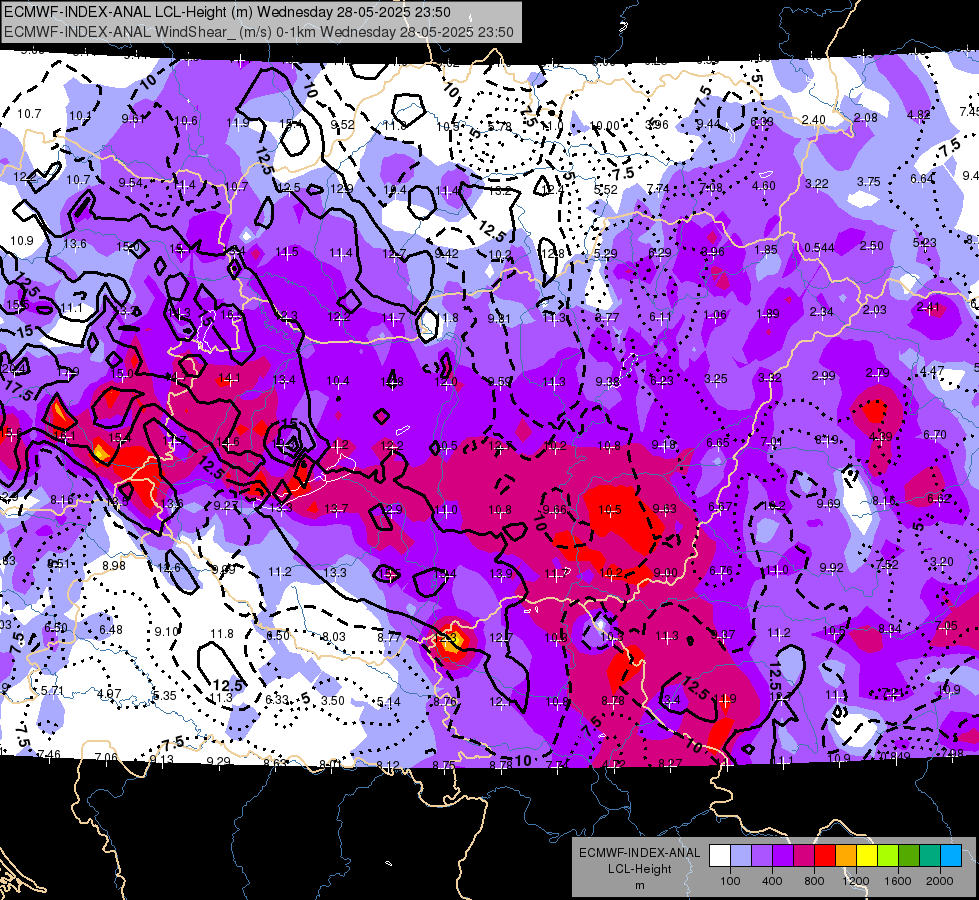The image size is (979, 900).
Task: Click the grid value '10.00'
Action: (x=605, y=126)
